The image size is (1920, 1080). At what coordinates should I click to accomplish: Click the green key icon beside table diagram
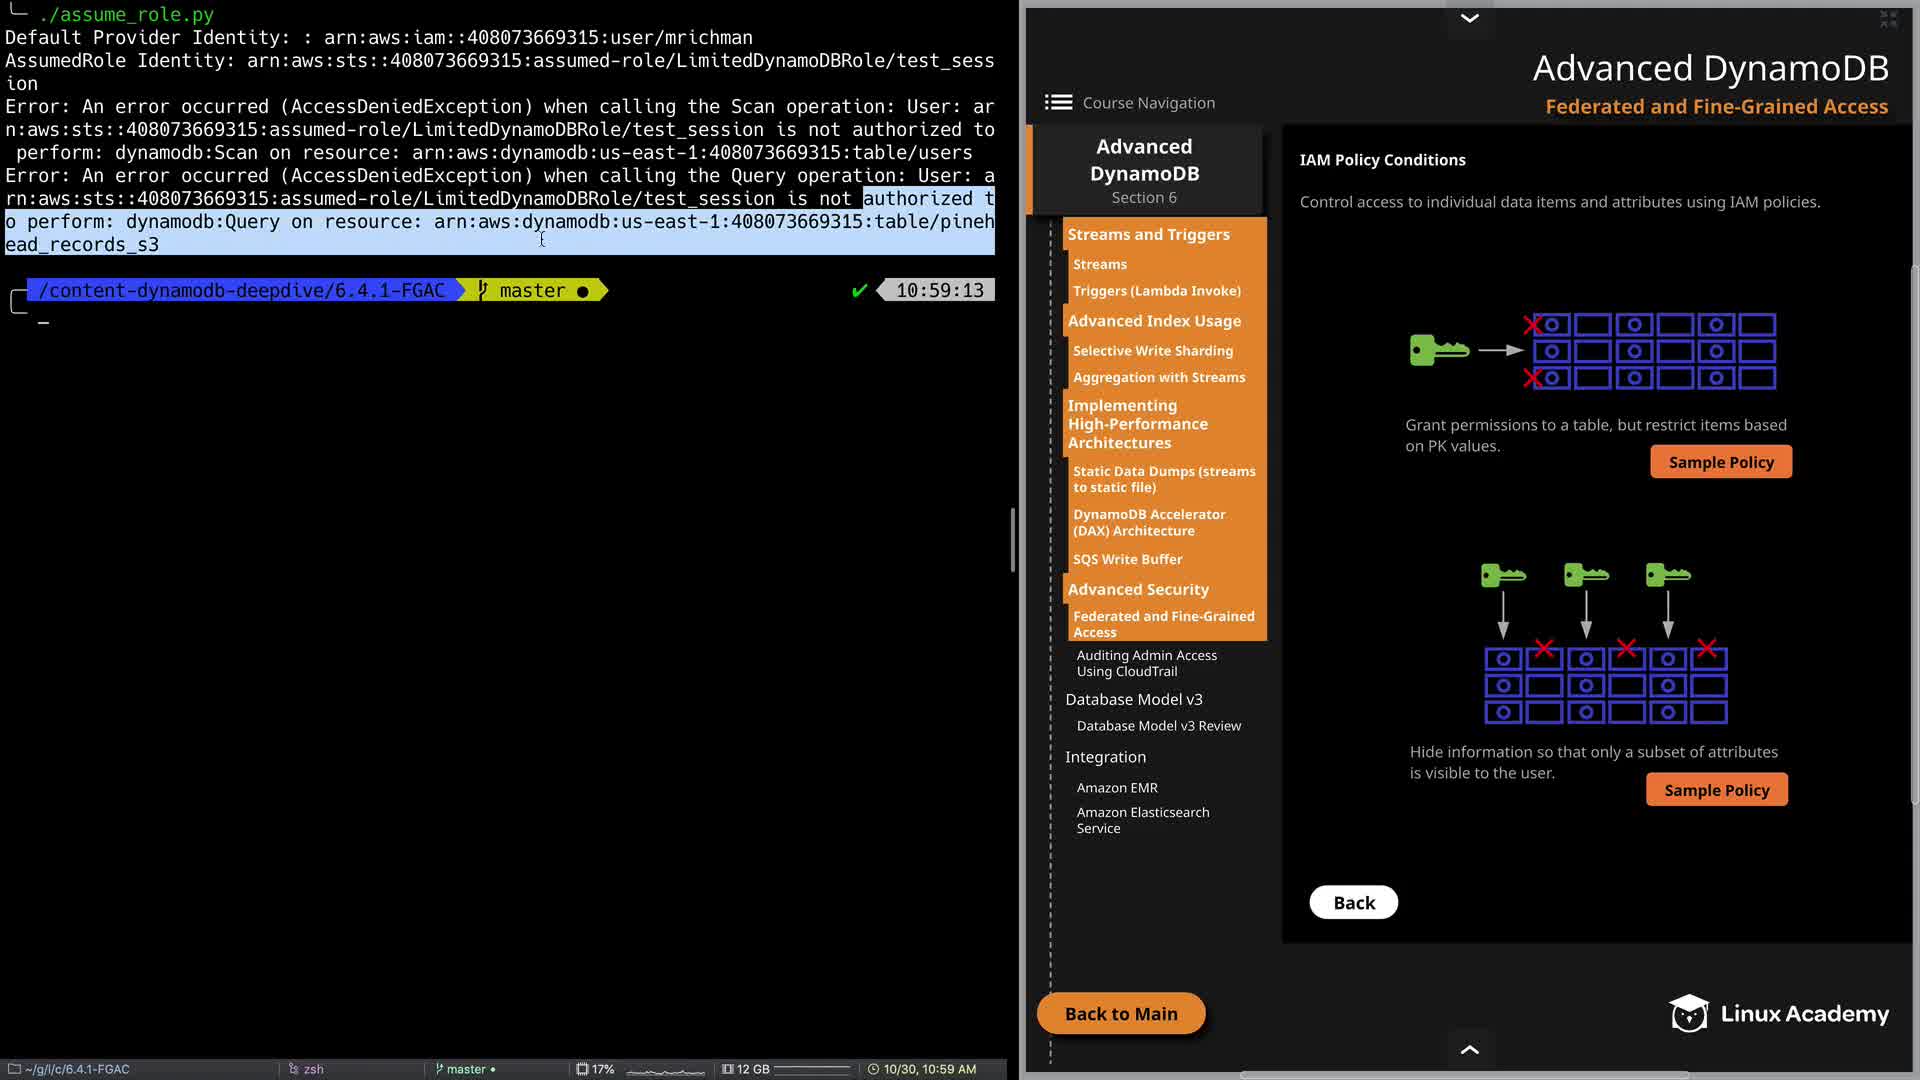coord(1438,350)
